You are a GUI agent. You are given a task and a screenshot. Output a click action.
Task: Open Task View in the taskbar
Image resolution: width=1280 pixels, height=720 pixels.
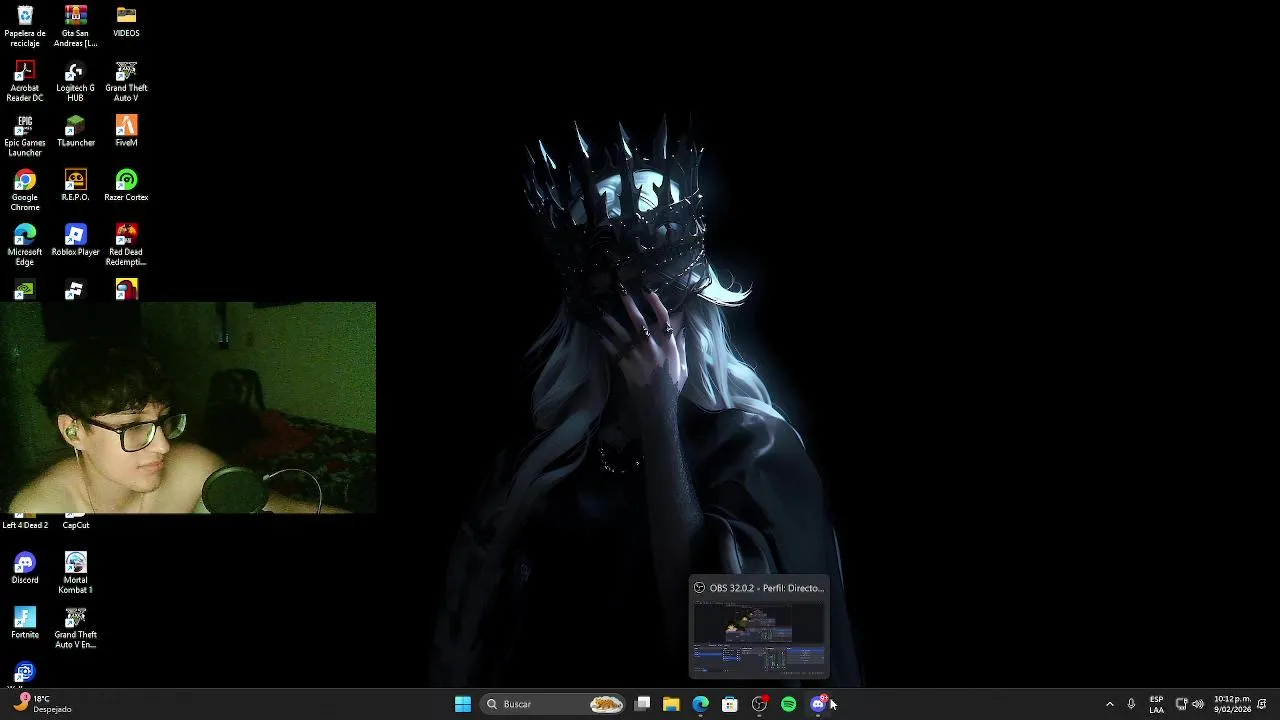tap(643, 704)
